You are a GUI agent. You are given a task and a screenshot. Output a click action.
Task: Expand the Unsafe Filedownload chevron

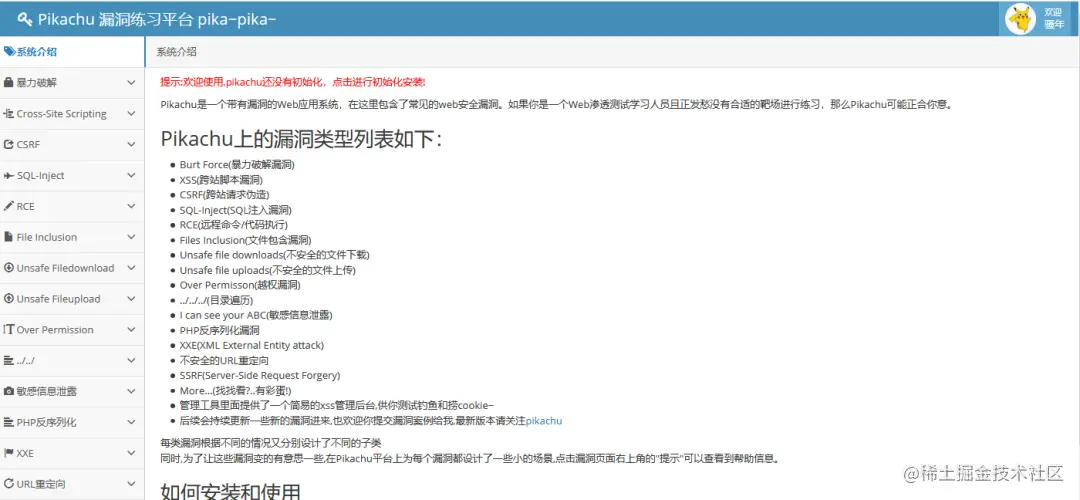[132, 268]
